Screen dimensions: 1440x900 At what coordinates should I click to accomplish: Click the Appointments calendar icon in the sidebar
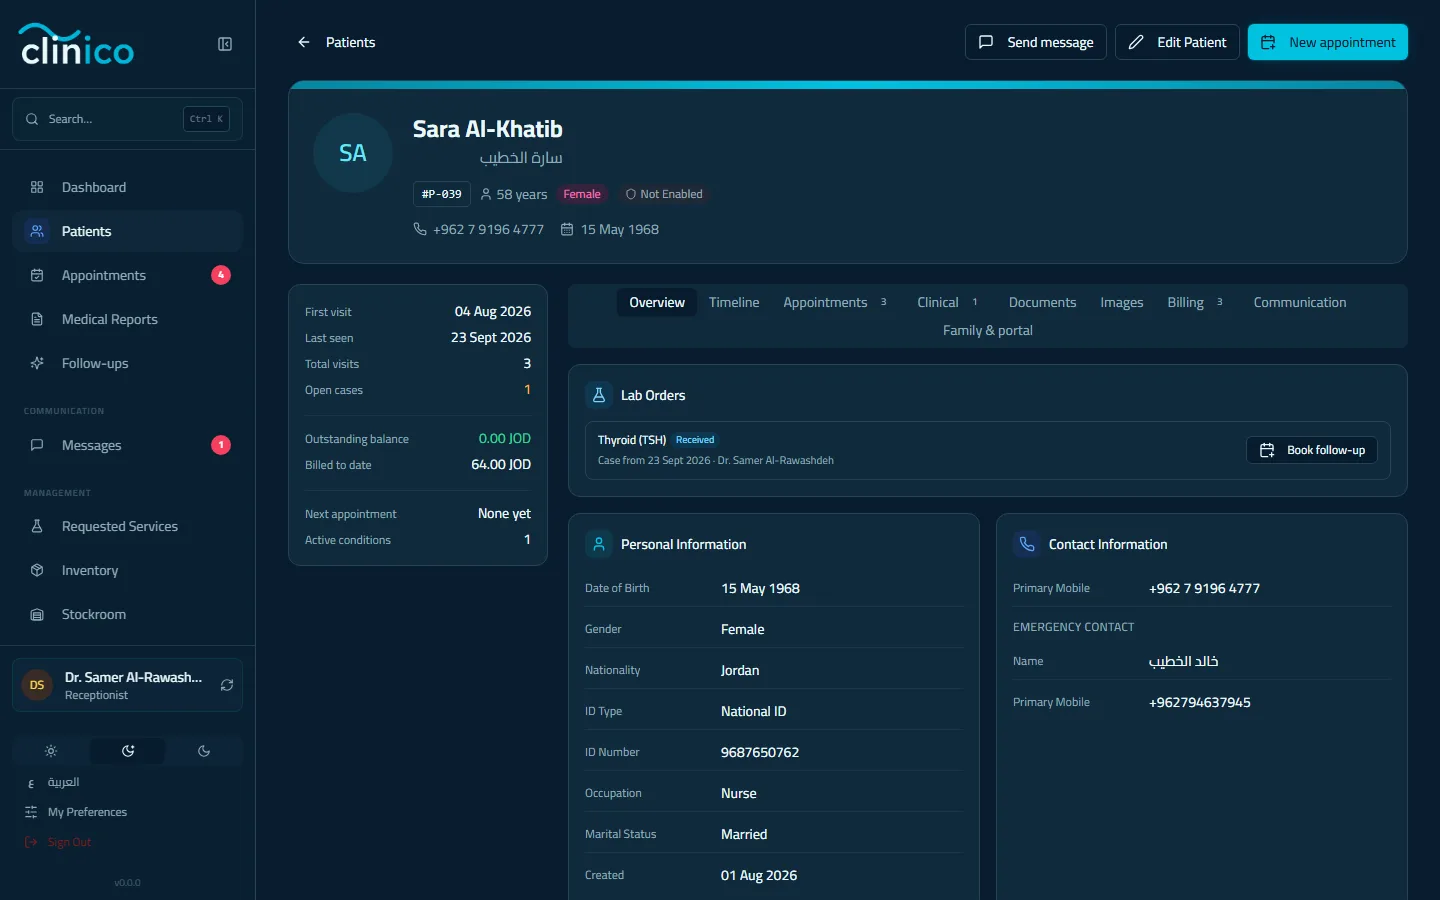pos(37,275)
